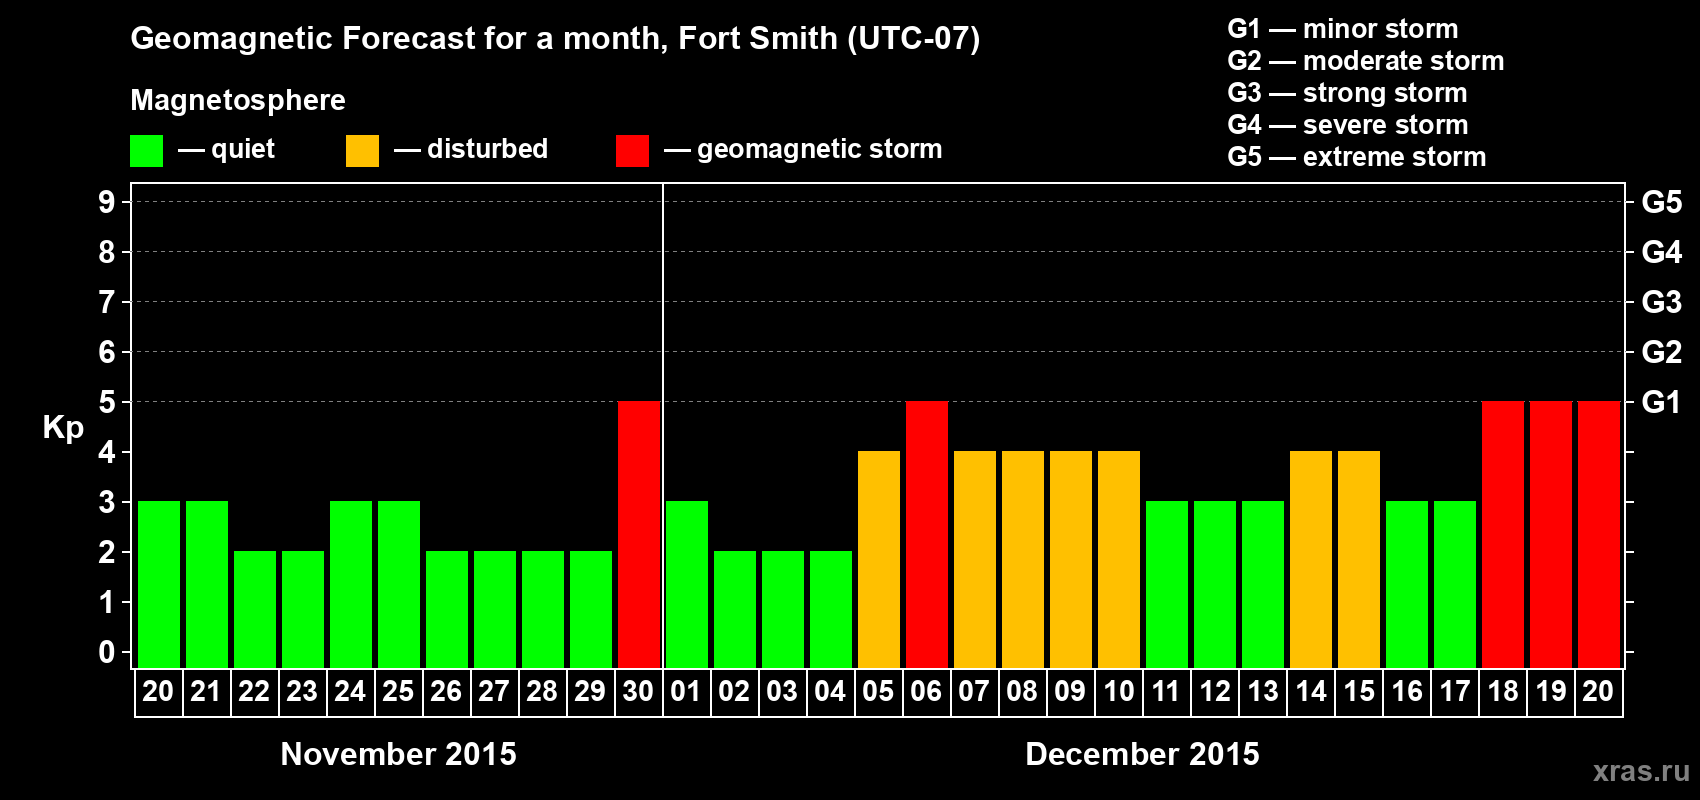Click the date label '13' on the x-axis
Viewport: 1700px width, 800px height.
pos(1263,692)
